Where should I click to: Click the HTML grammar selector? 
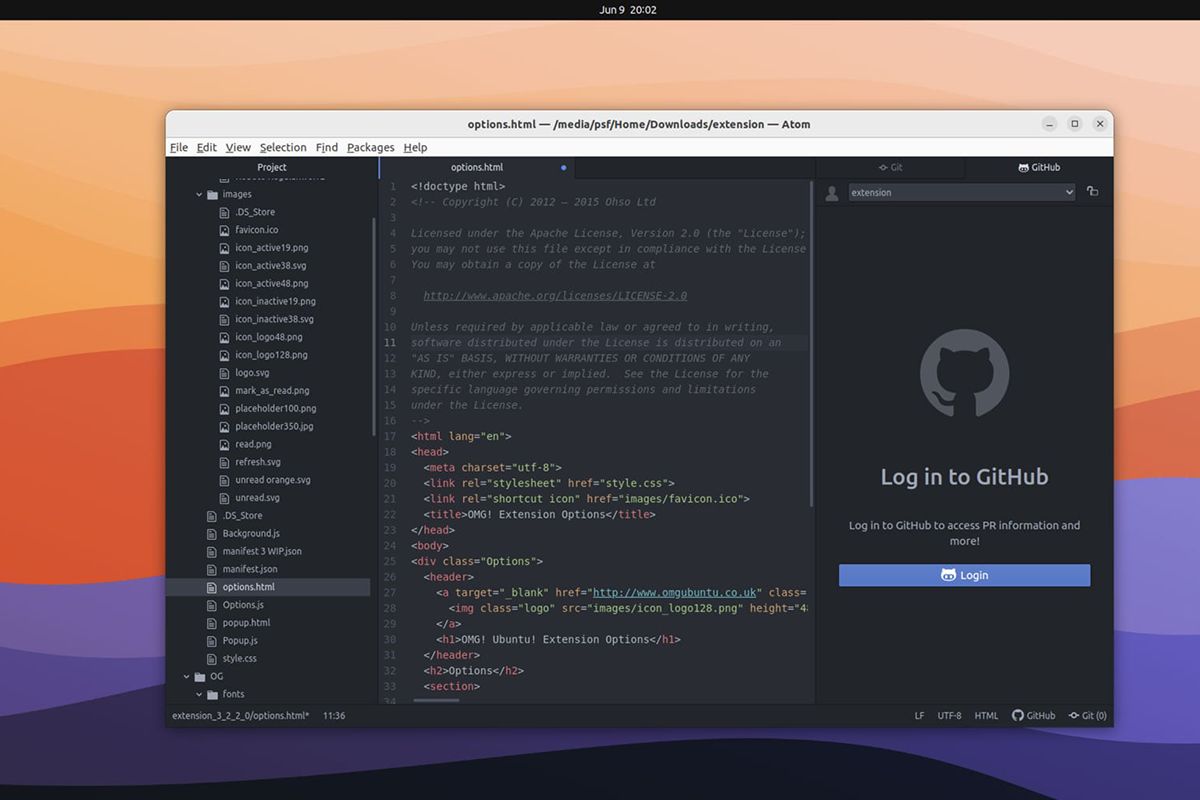986,716
